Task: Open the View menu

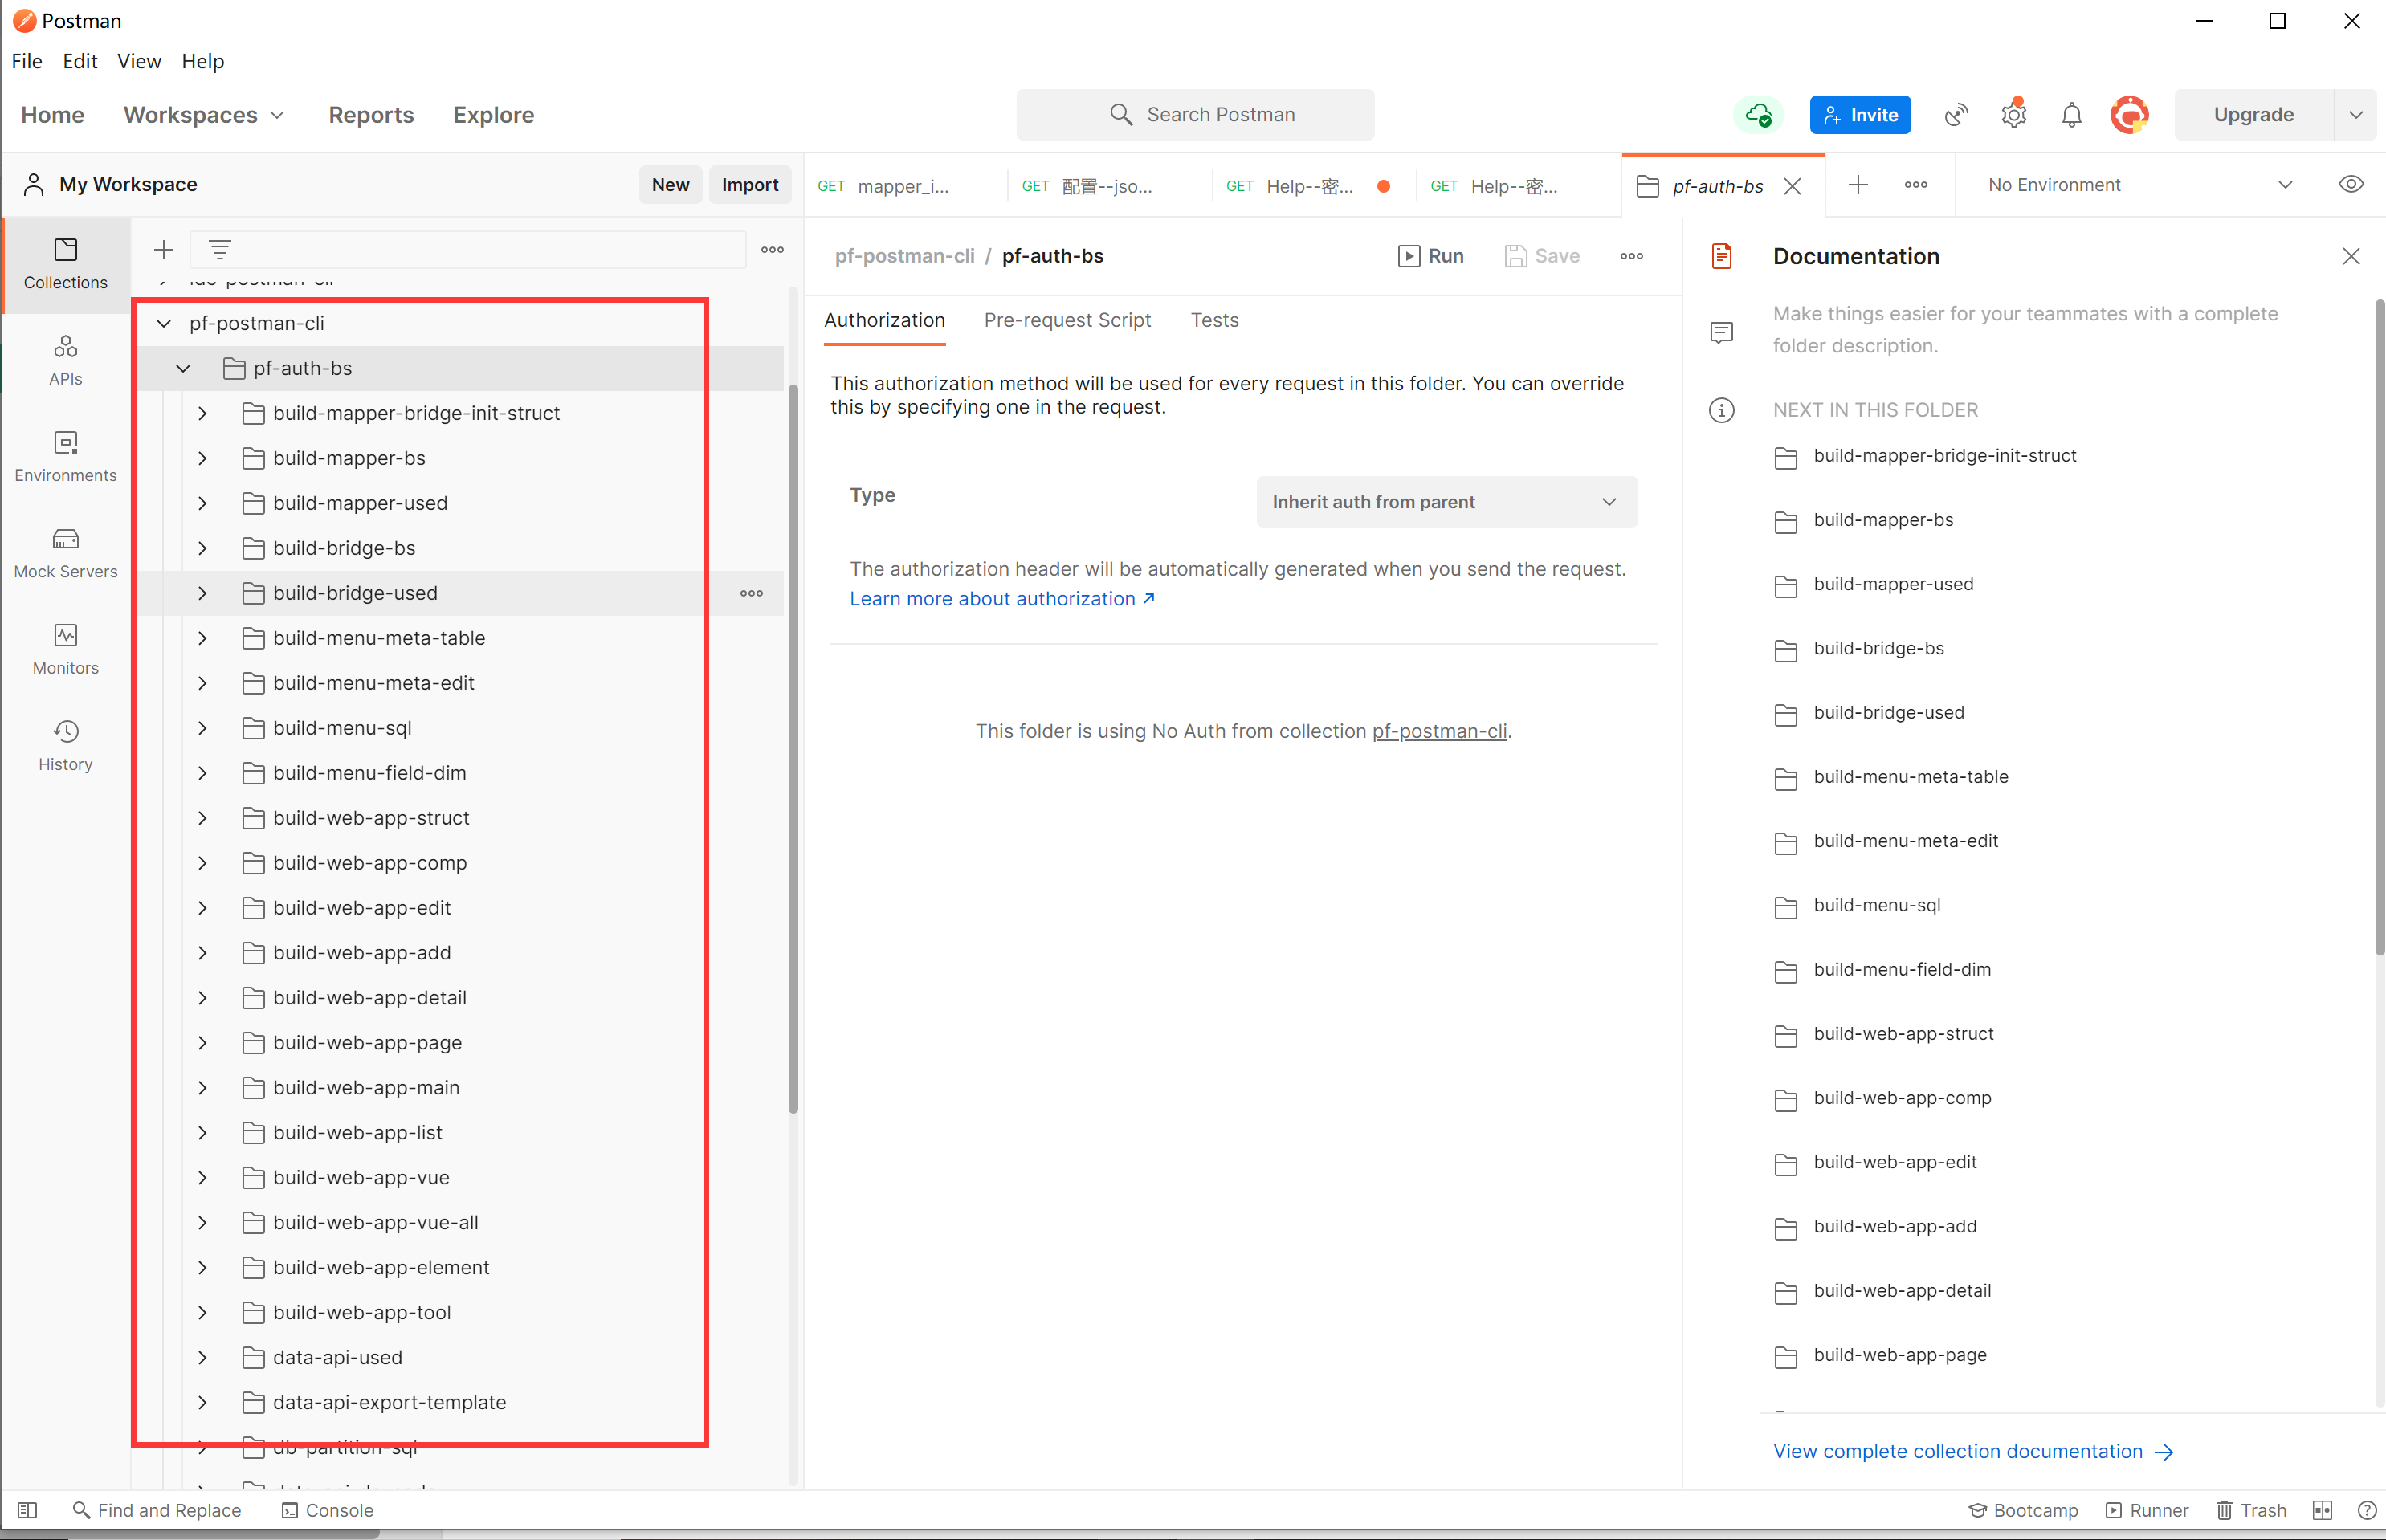Action: pyautogui.click(x=139, y=61)
